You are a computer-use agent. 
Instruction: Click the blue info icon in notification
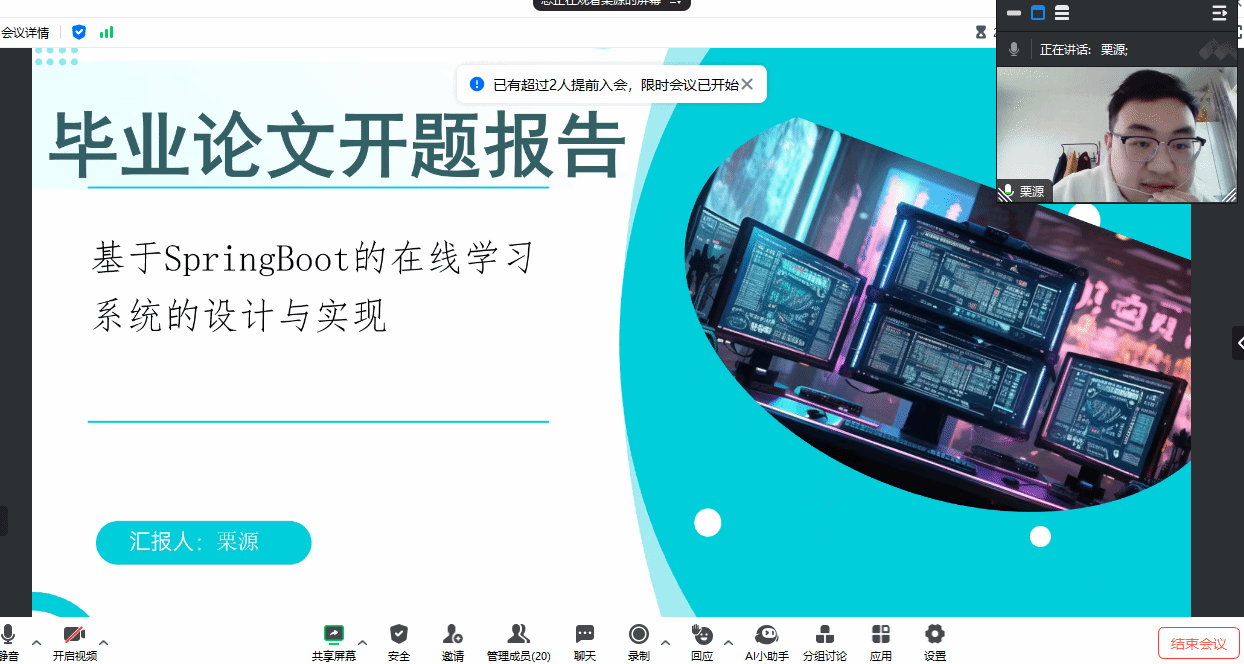click(477, 84)
